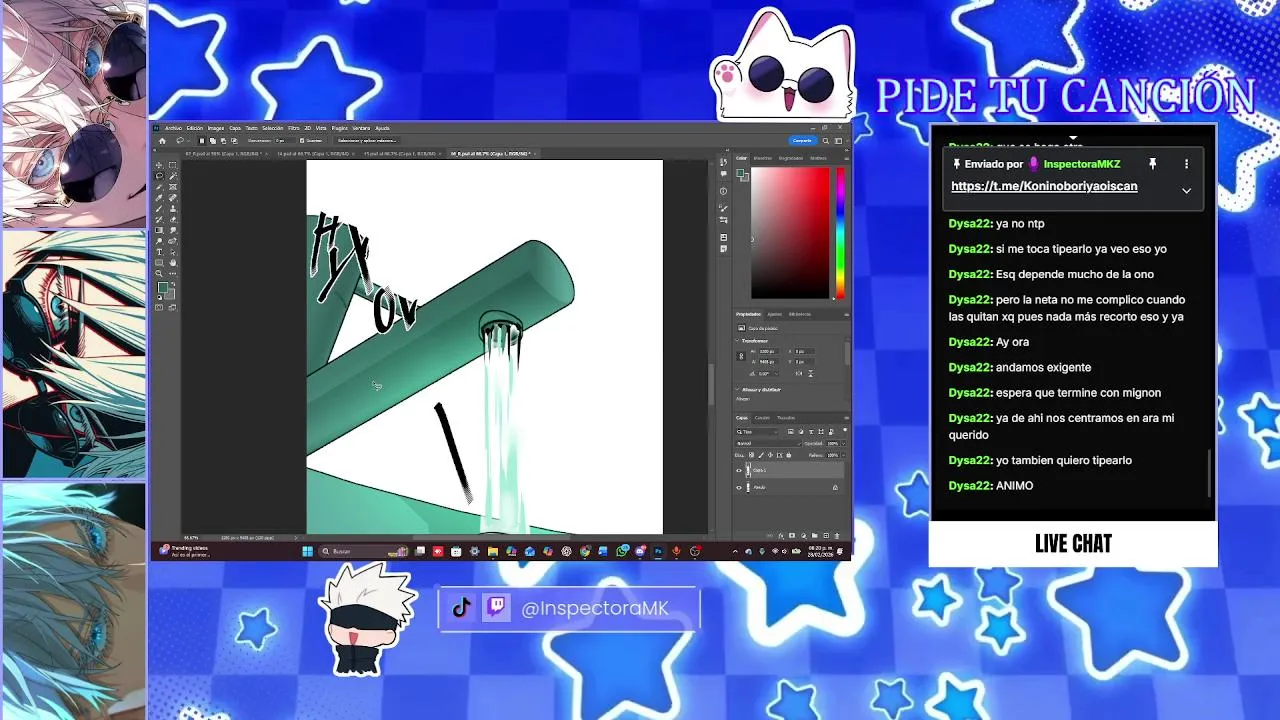The height and width of the screenshot is (720, 1280).
Task: Select the Eyedropper tool
Action: [x=159, y=198]
